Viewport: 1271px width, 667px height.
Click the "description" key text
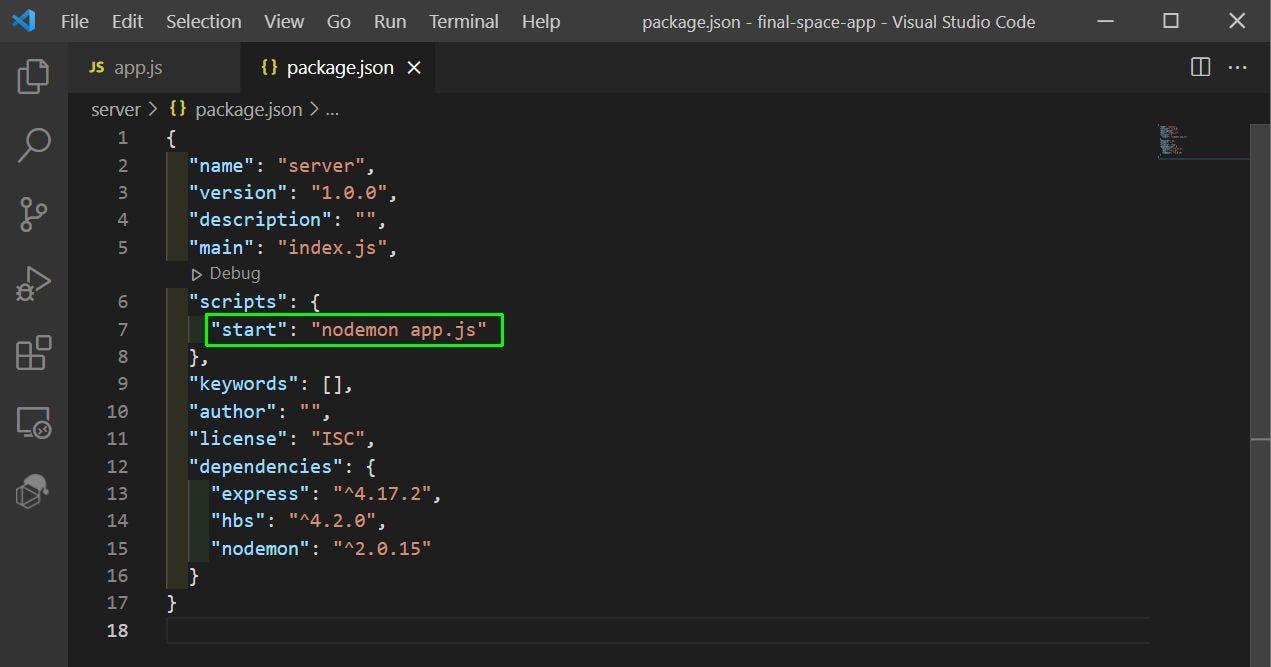(x=261, y=220)
